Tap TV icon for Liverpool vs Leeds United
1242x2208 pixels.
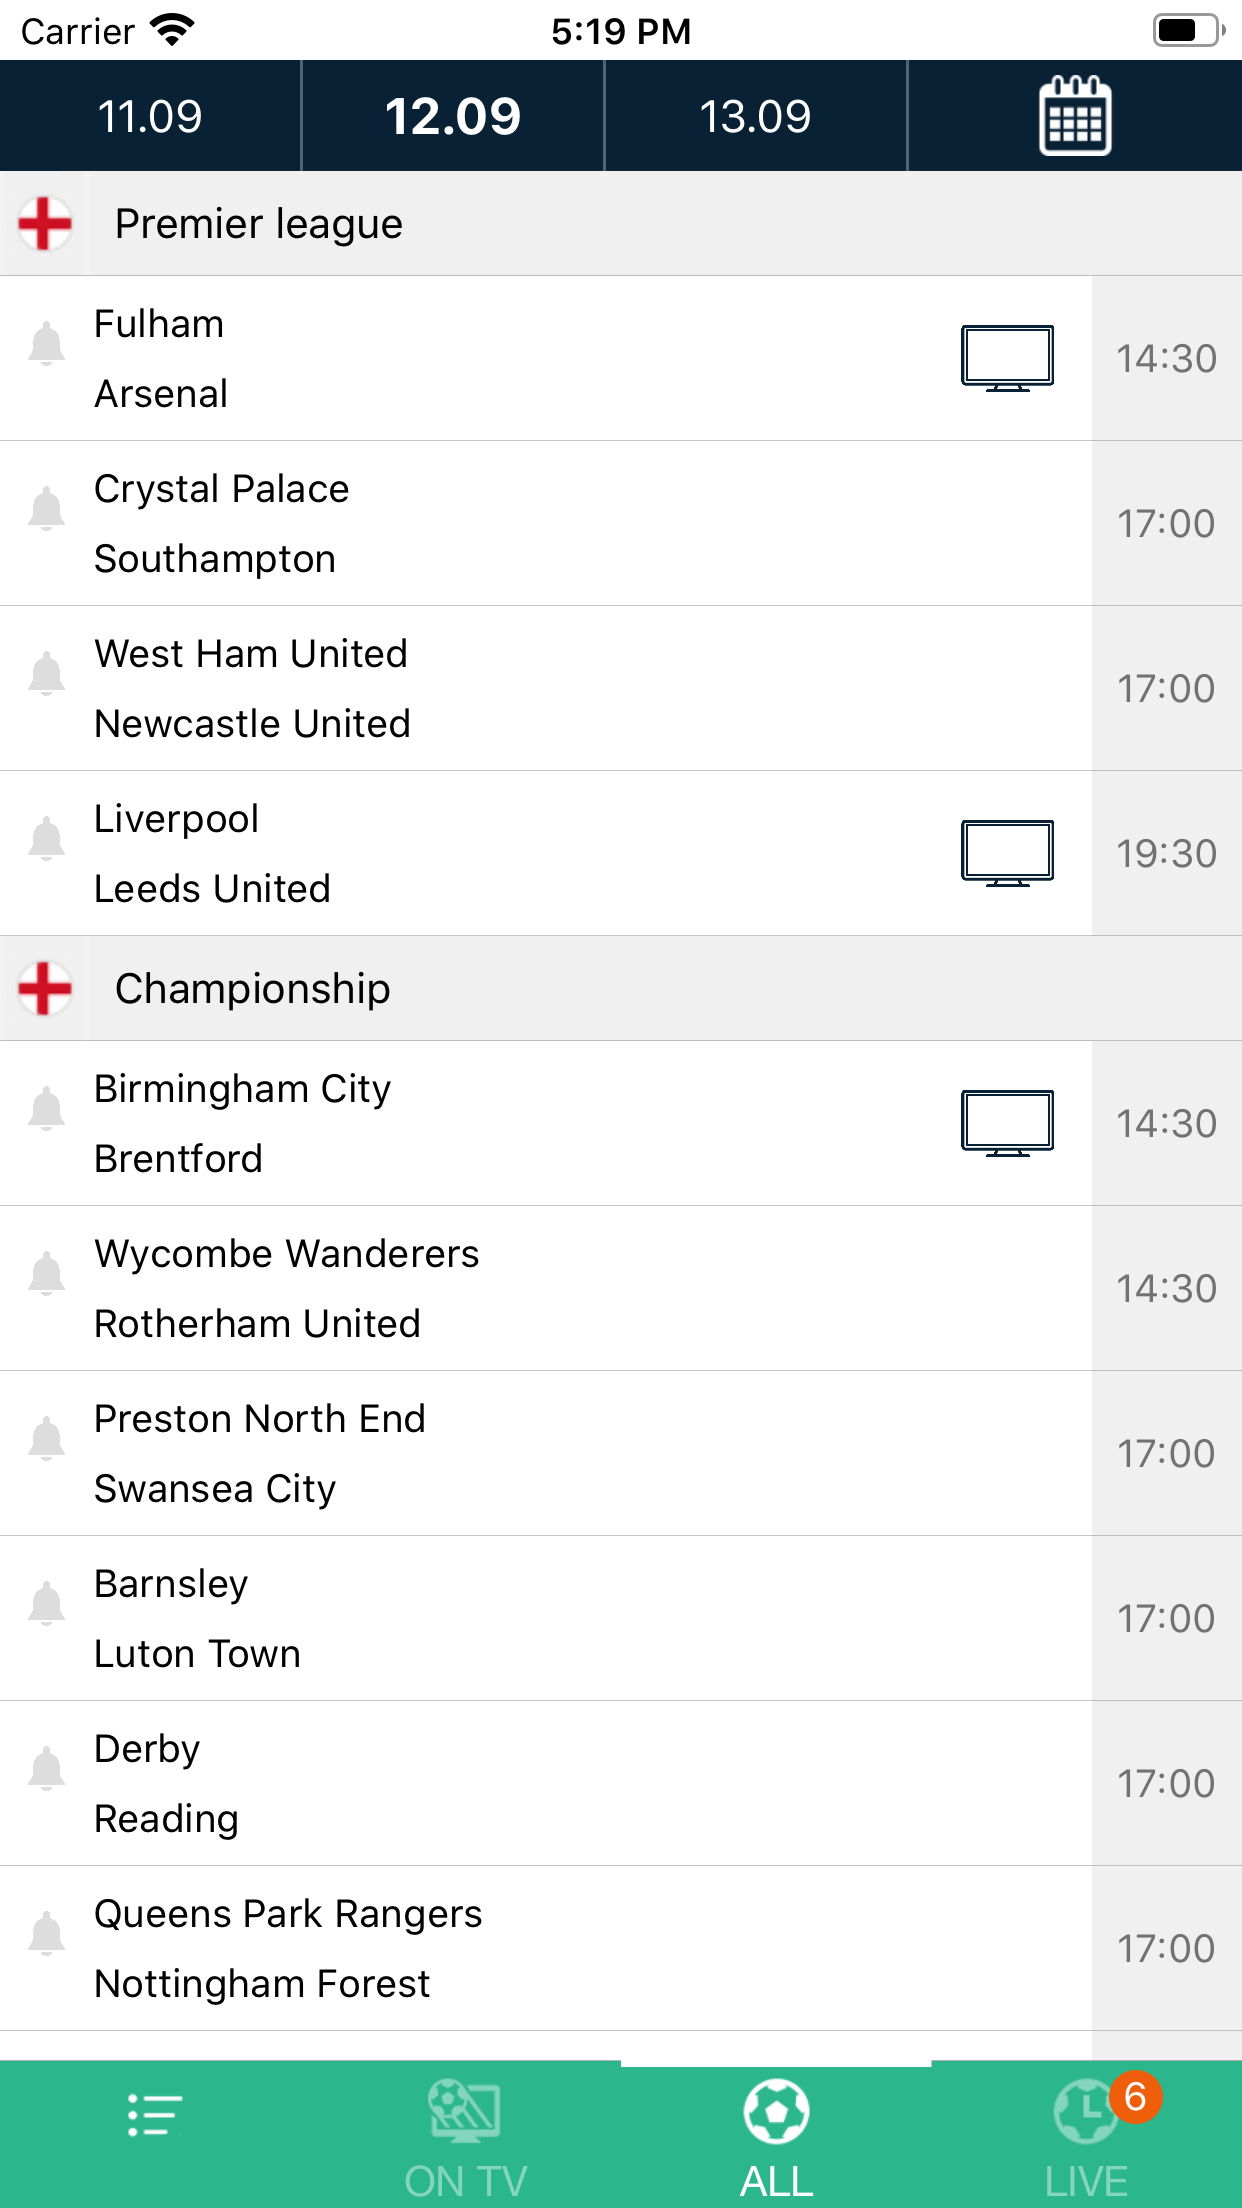pos(1007,853)
